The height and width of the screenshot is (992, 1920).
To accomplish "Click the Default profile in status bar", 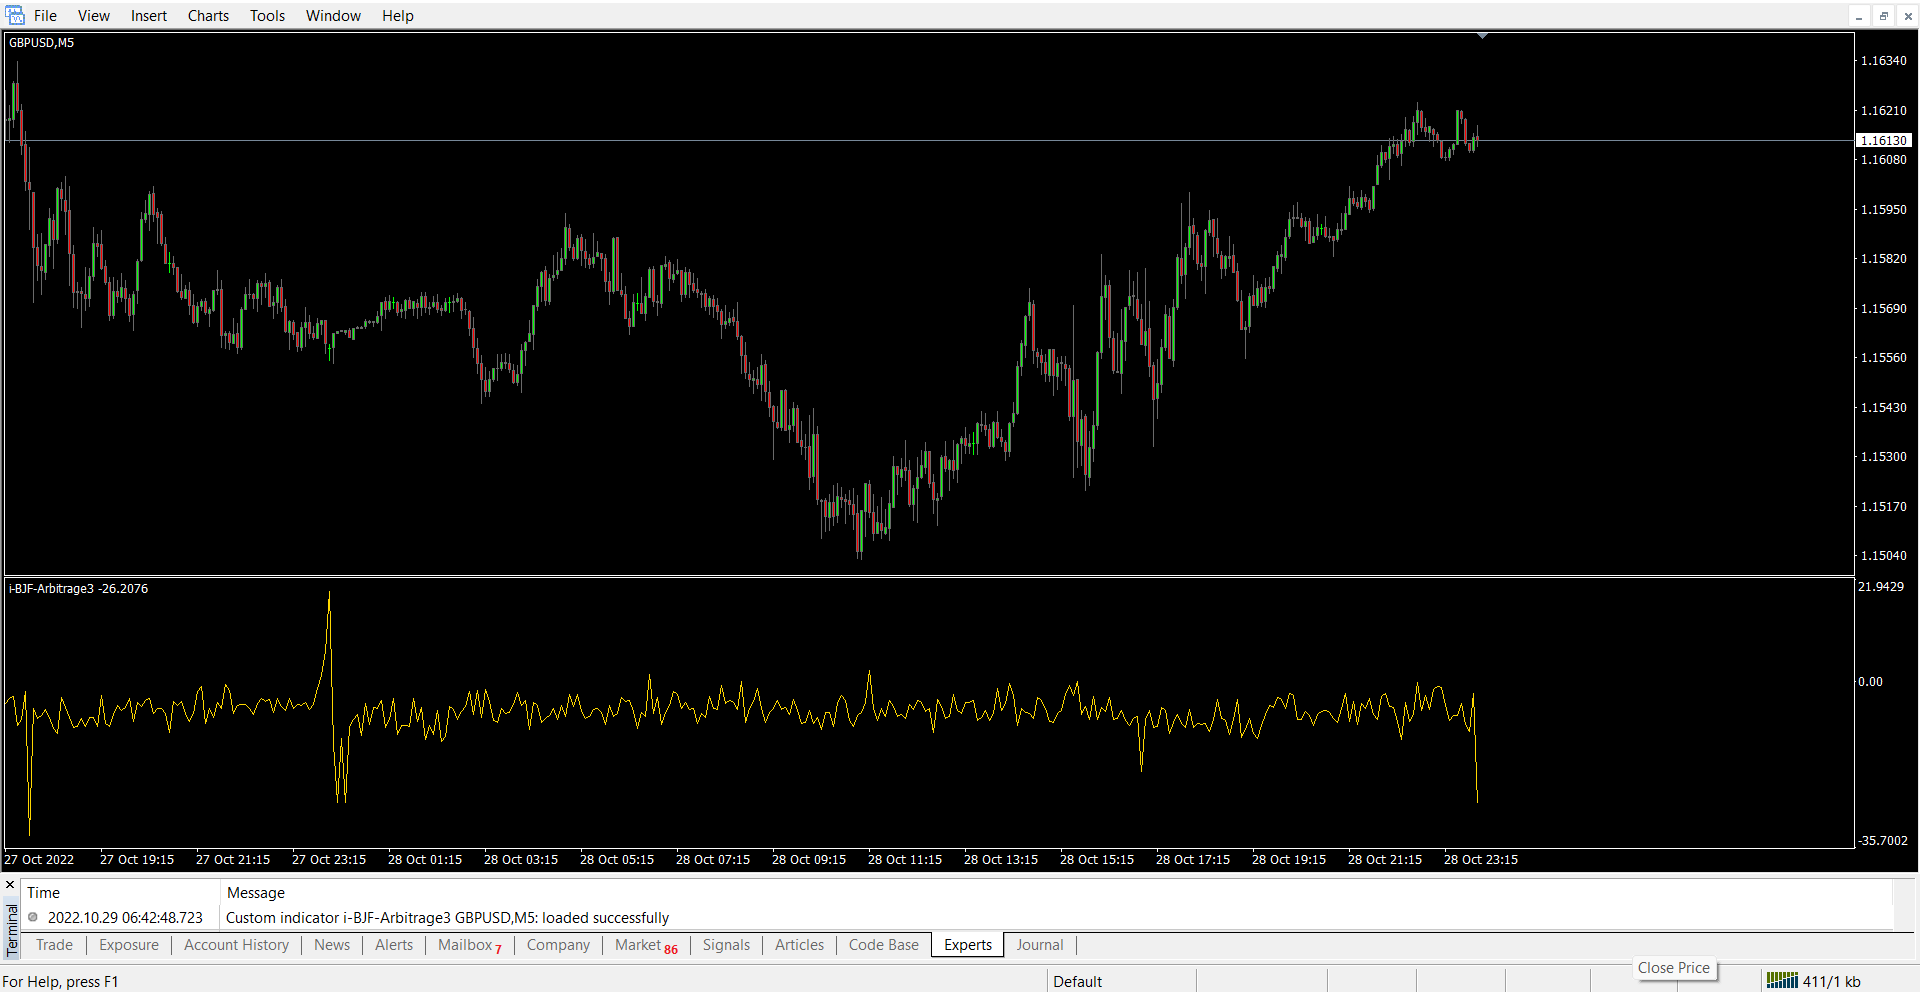I will tap(1077, 982).
